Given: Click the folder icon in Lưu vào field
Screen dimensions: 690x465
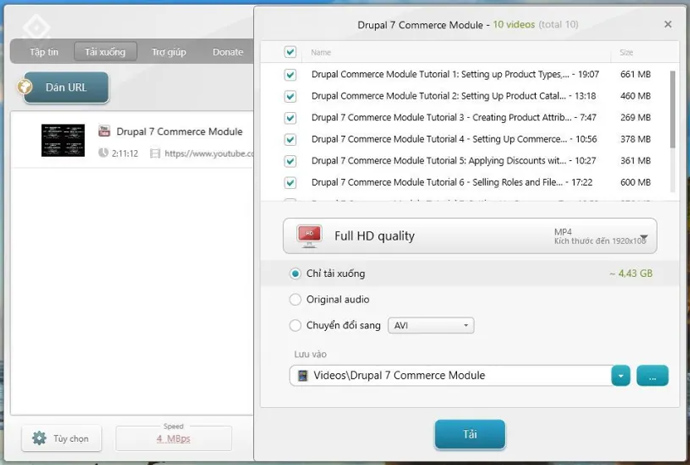Looking at the screenshot, I should click(303, 375).
